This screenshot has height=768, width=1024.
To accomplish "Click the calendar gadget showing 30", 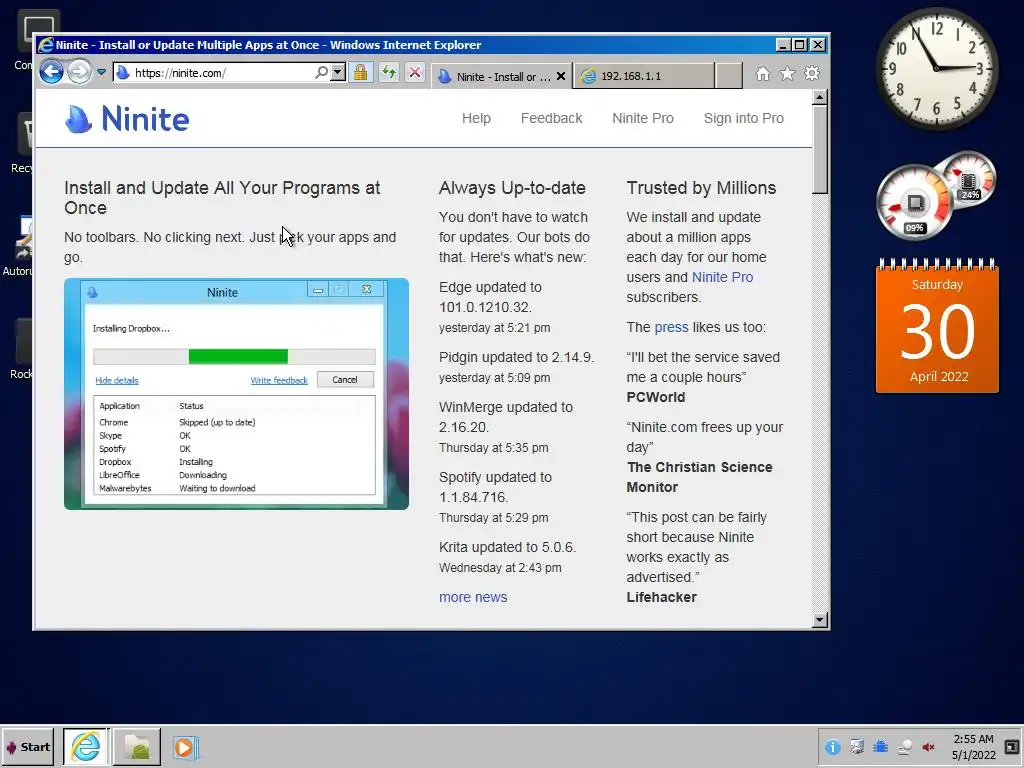I will click(x=937, y=325).
